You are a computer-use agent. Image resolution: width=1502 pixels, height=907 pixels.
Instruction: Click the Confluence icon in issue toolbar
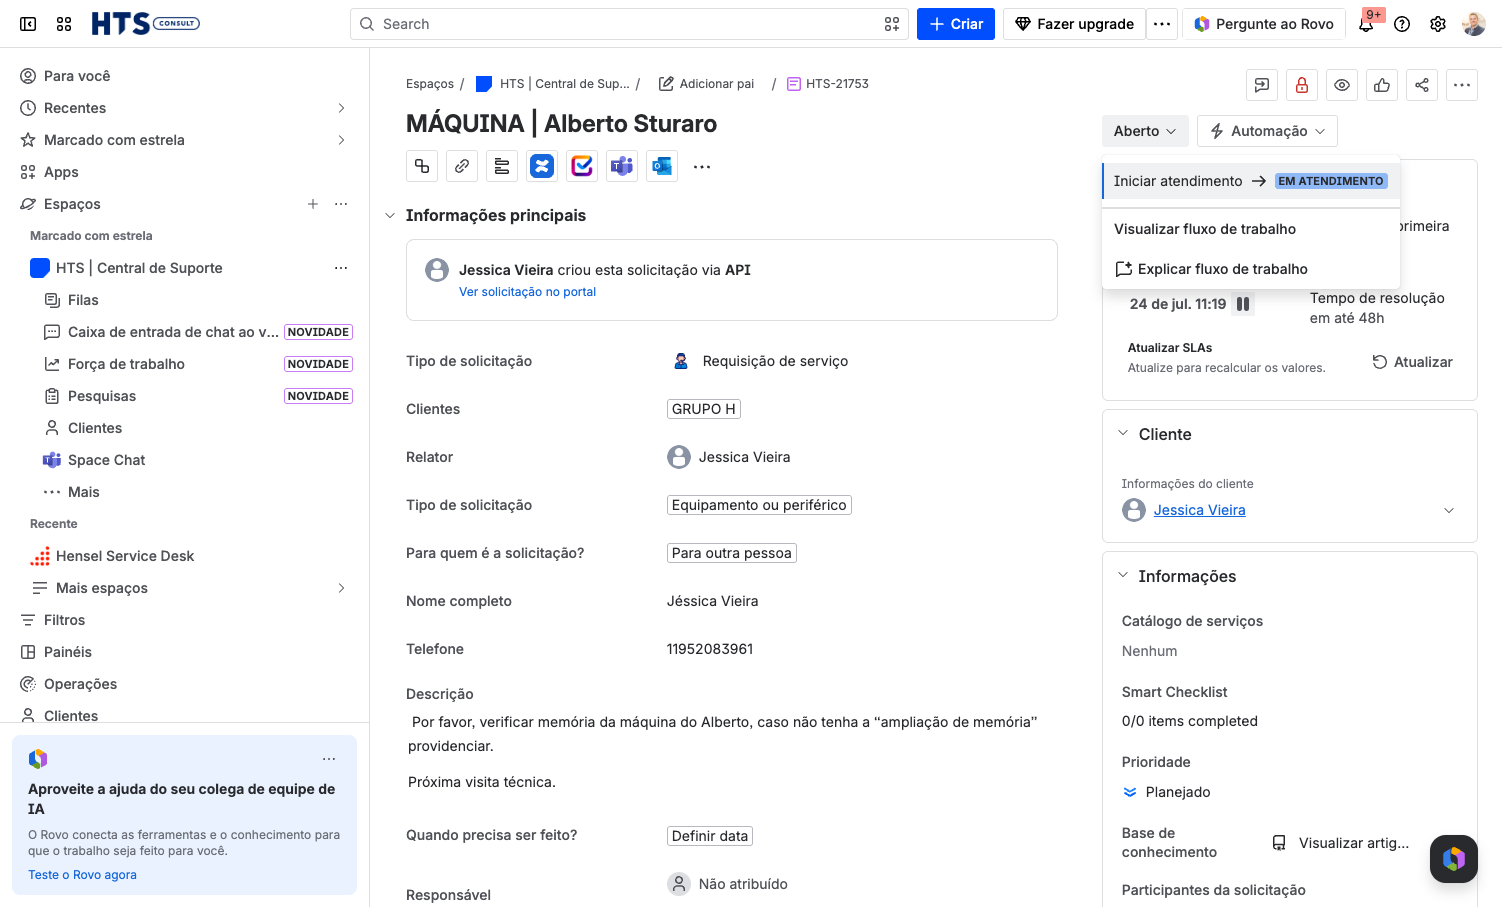click(542, 166)
